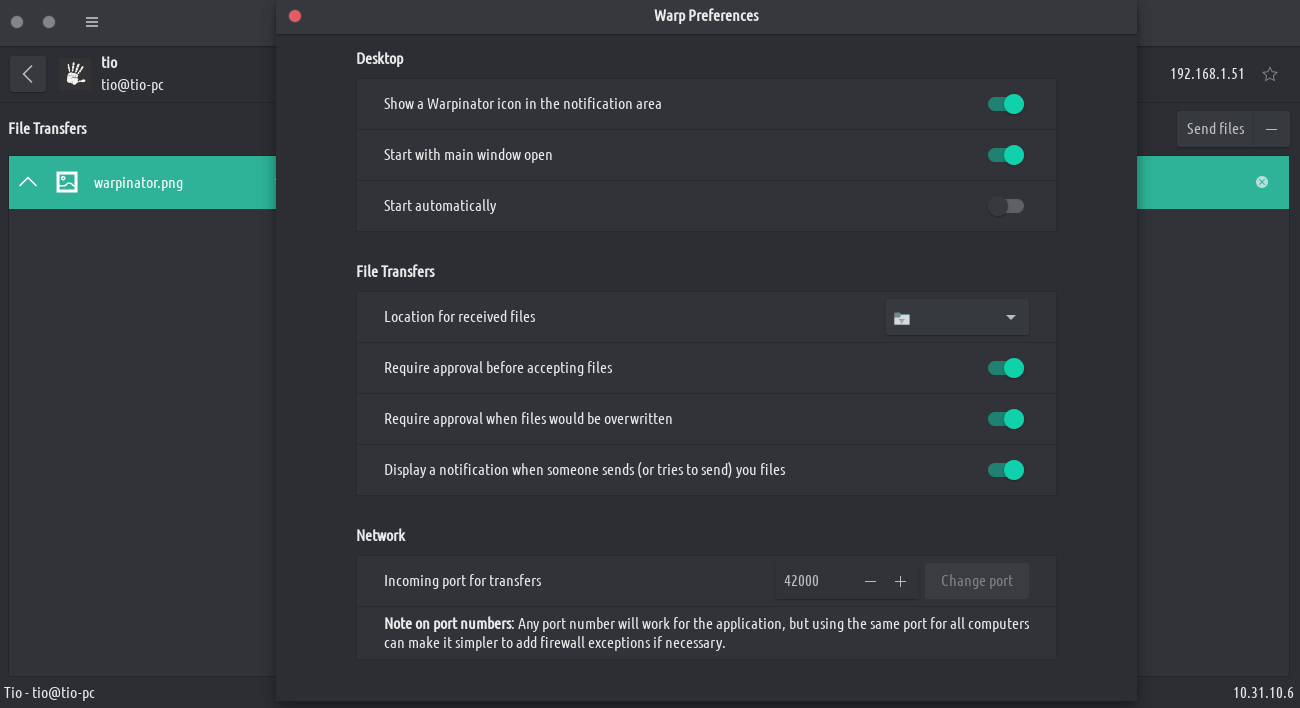
Task: Disable Start with main window open
Action: point(1006,155)
